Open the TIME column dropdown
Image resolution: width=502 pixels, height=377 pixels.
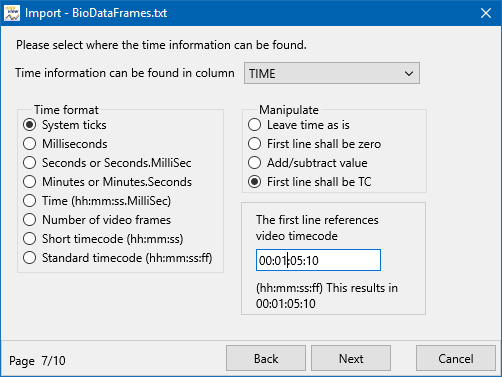tap(332, 73)
